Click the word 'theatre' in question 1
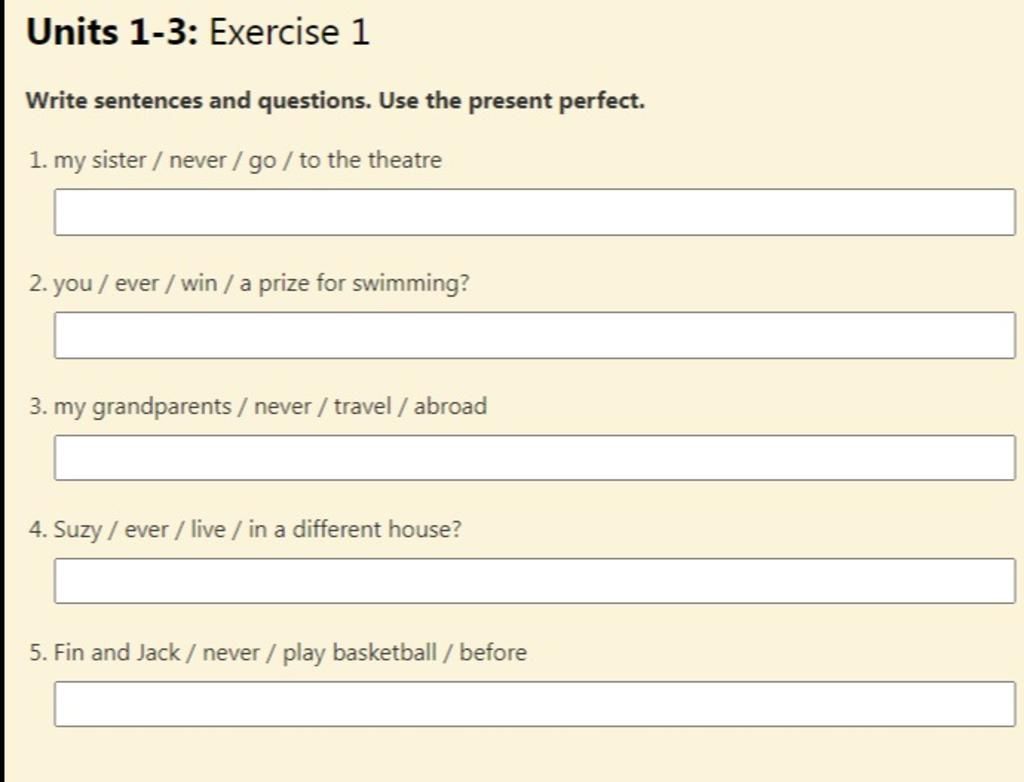The height and width of the screenshot is (782, 1024). click(x=405, y=160)
